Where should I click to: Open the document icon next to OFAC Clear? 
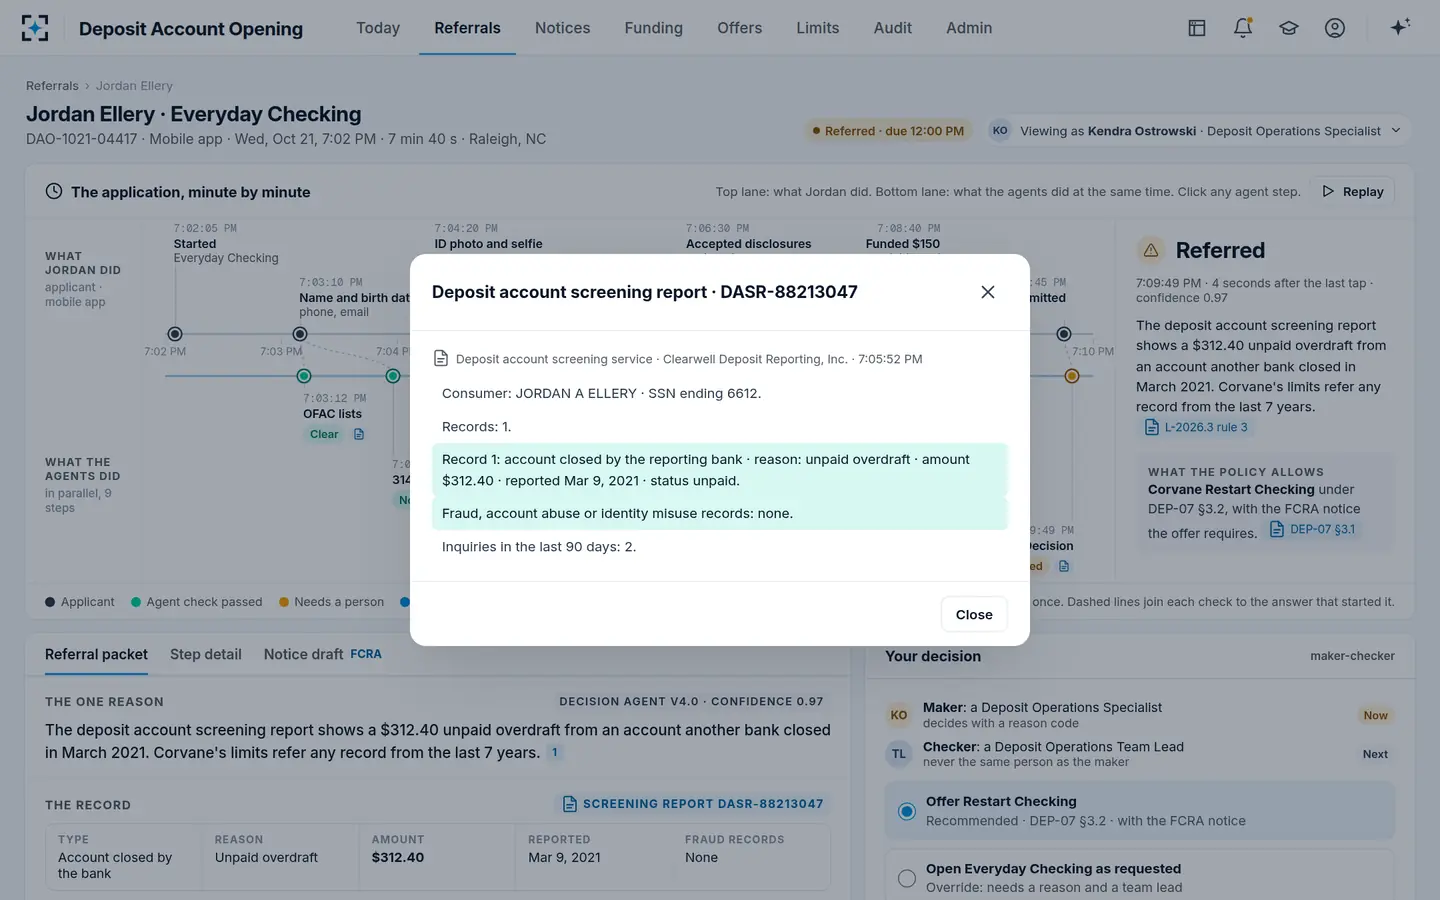pyautogui.click(x=359, y=434)
